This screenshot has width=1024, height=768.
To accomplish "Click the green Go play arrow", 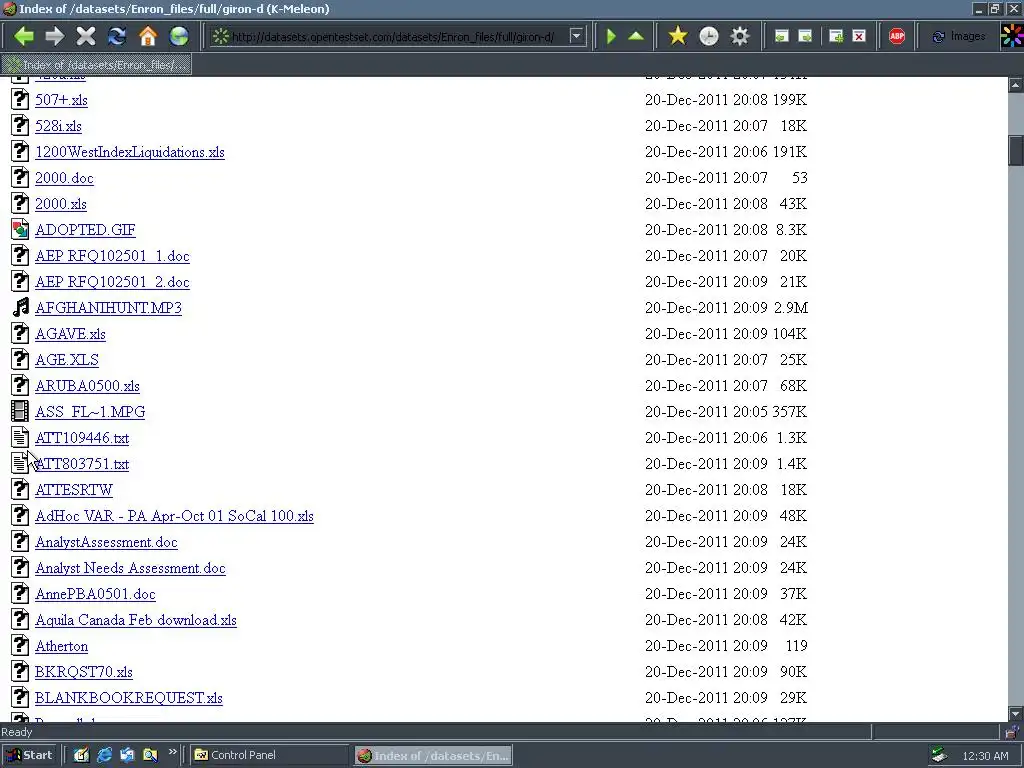I will [611, 36].
